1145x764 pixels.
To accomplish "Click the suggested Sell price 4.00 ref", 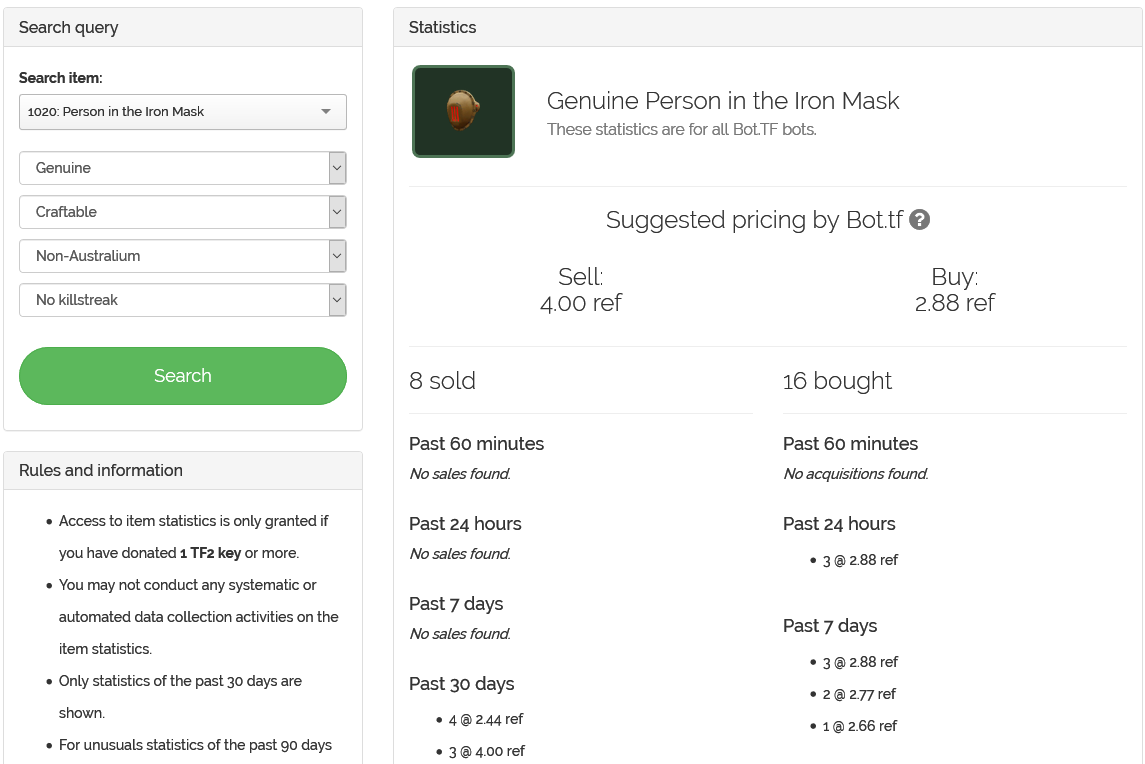I will (x=581, y=303).
